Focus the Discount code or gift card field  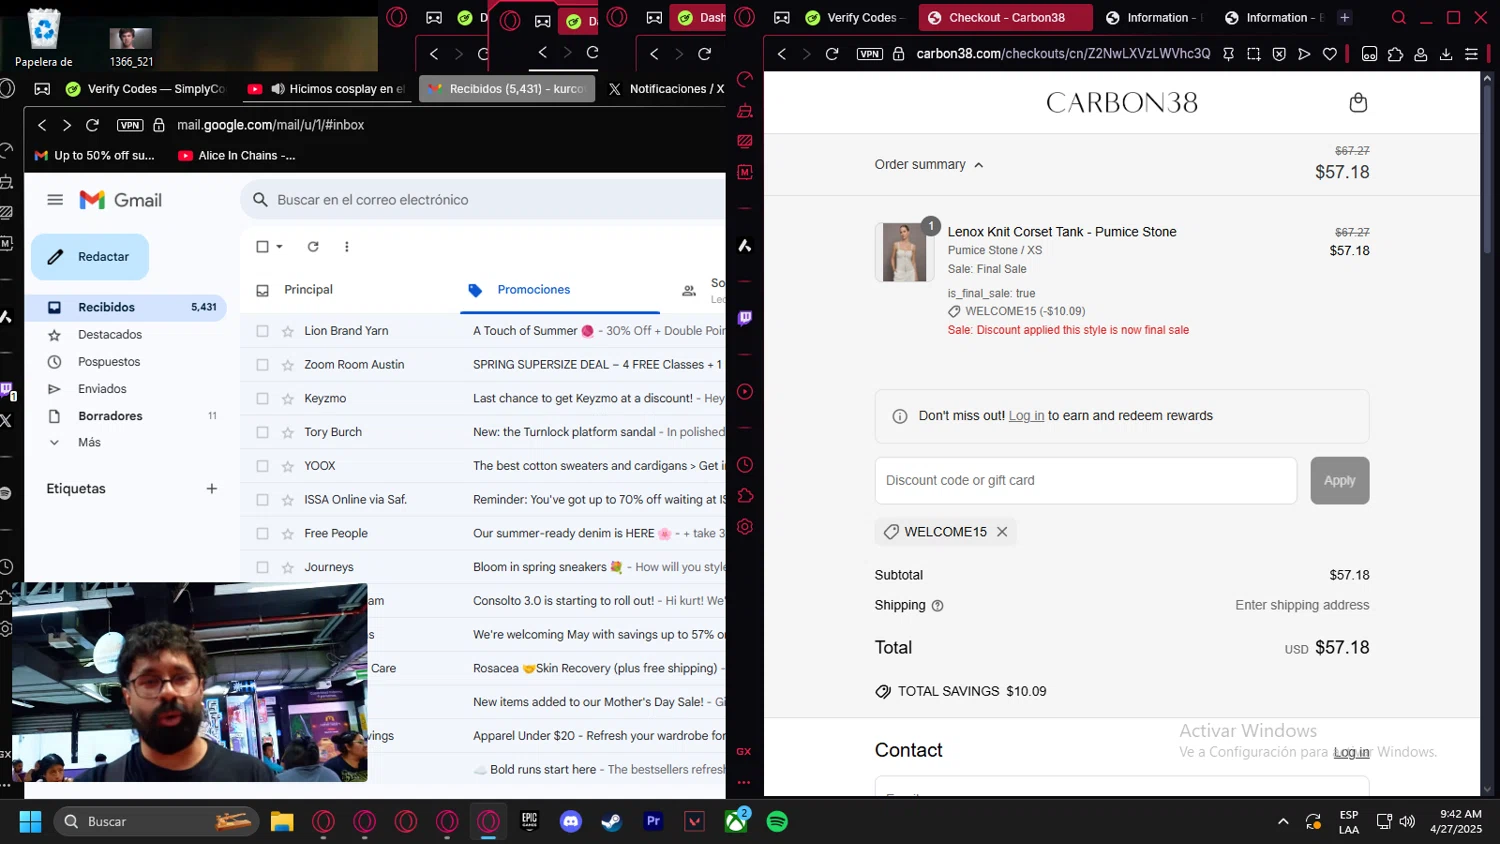(x=1085, y=480)
